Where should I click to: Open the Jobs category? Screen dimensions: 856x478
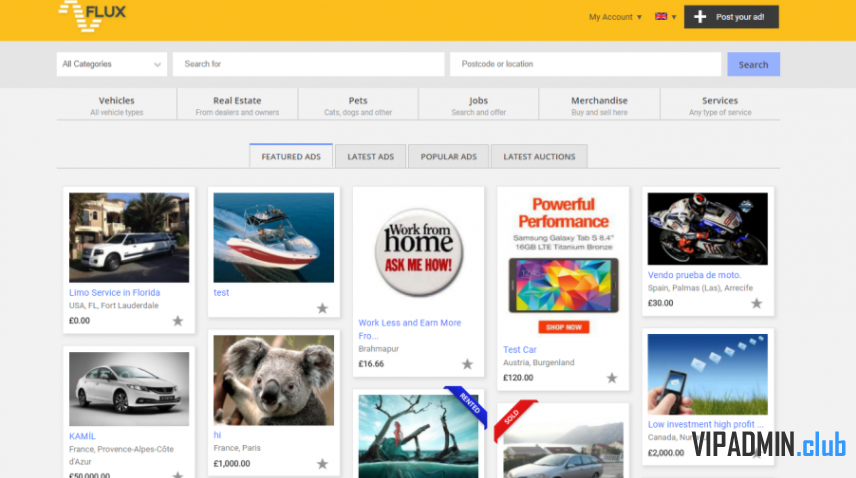[479, 105]
